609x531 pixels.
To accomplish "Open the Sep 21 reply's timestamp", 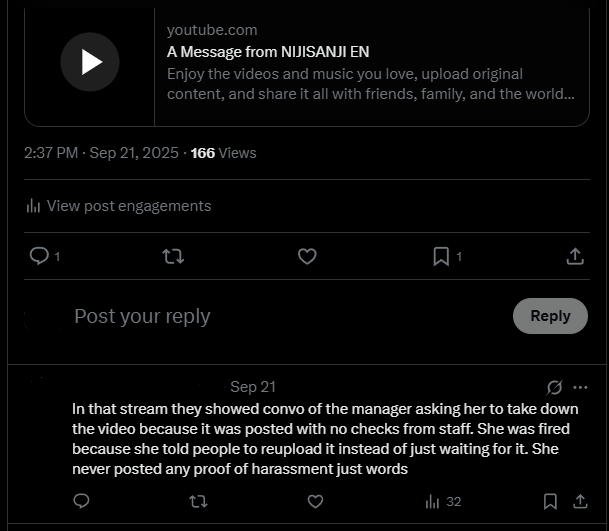I will 252,387.
